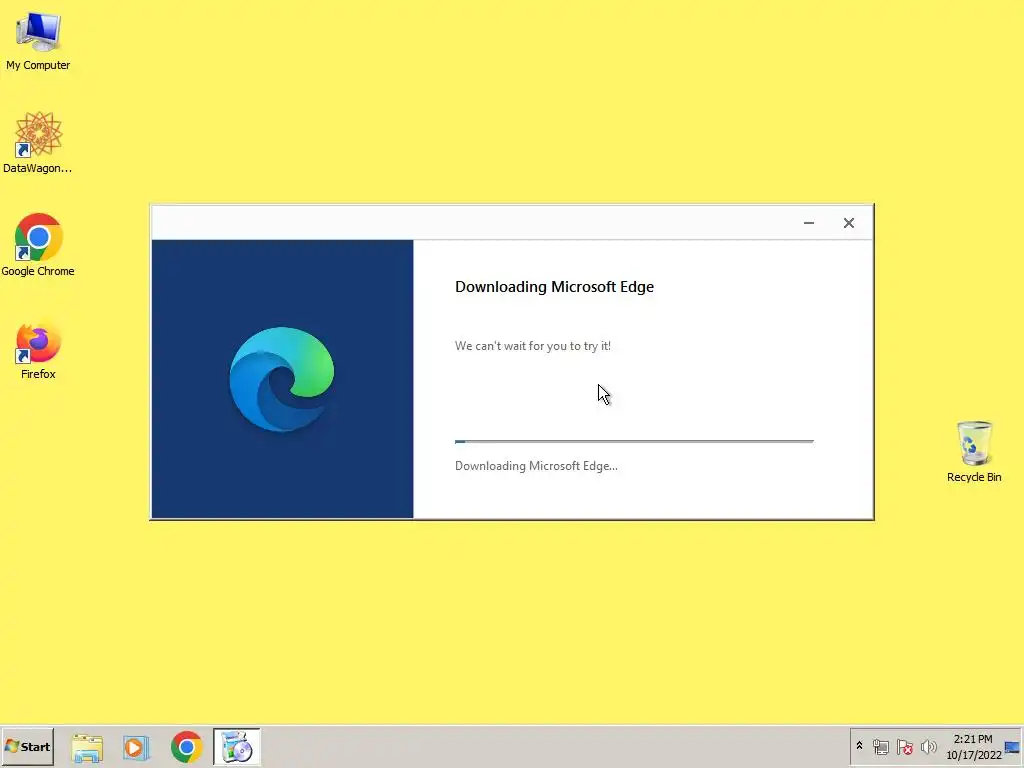Close the Edge installer window
1024x768 pixels.
848,223
